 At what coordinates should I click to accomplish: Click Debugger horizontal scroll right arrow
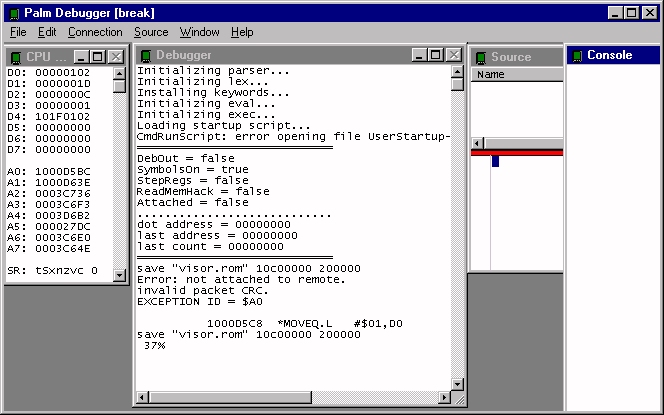tap(444, 397)
